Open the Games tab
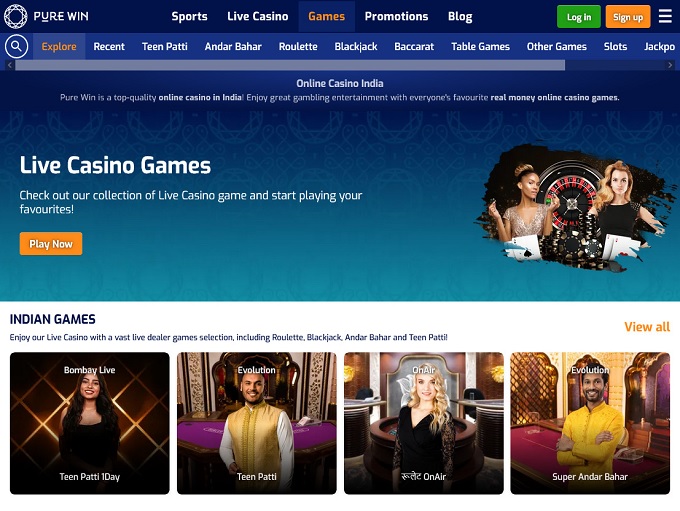Screen dimensions: 680x511 (x=327, y=16)
